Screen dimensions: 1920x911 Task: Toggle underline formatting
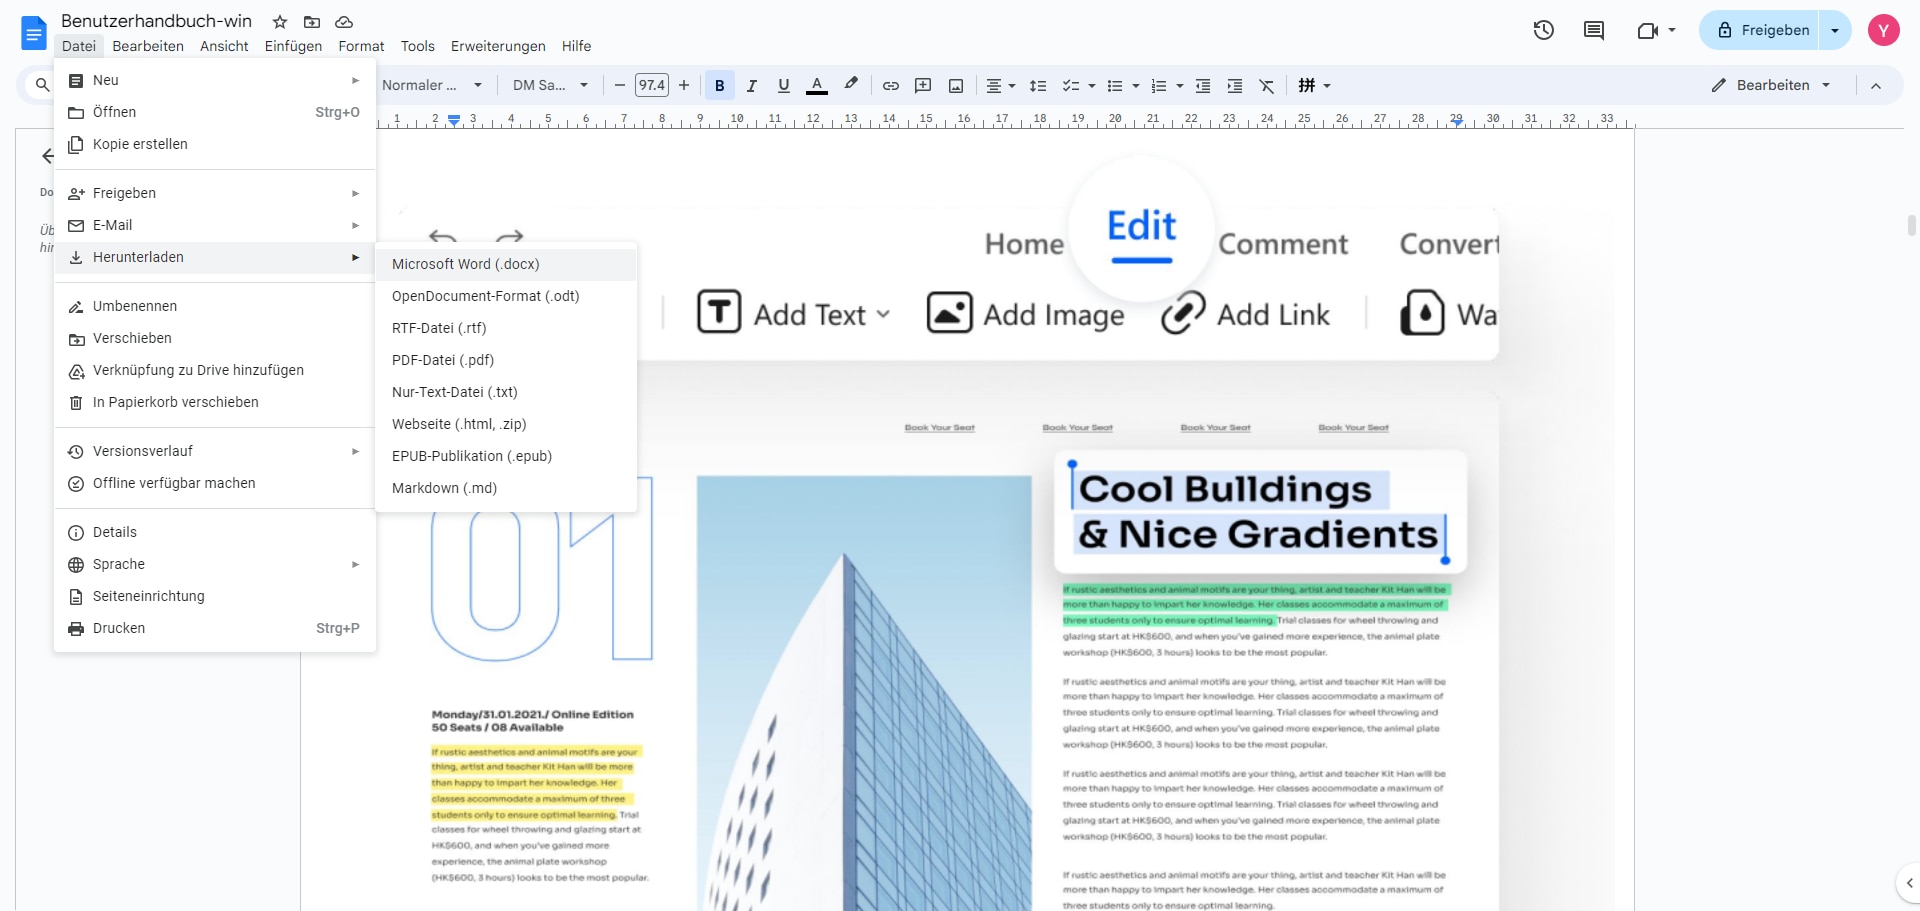coord(784,86)
